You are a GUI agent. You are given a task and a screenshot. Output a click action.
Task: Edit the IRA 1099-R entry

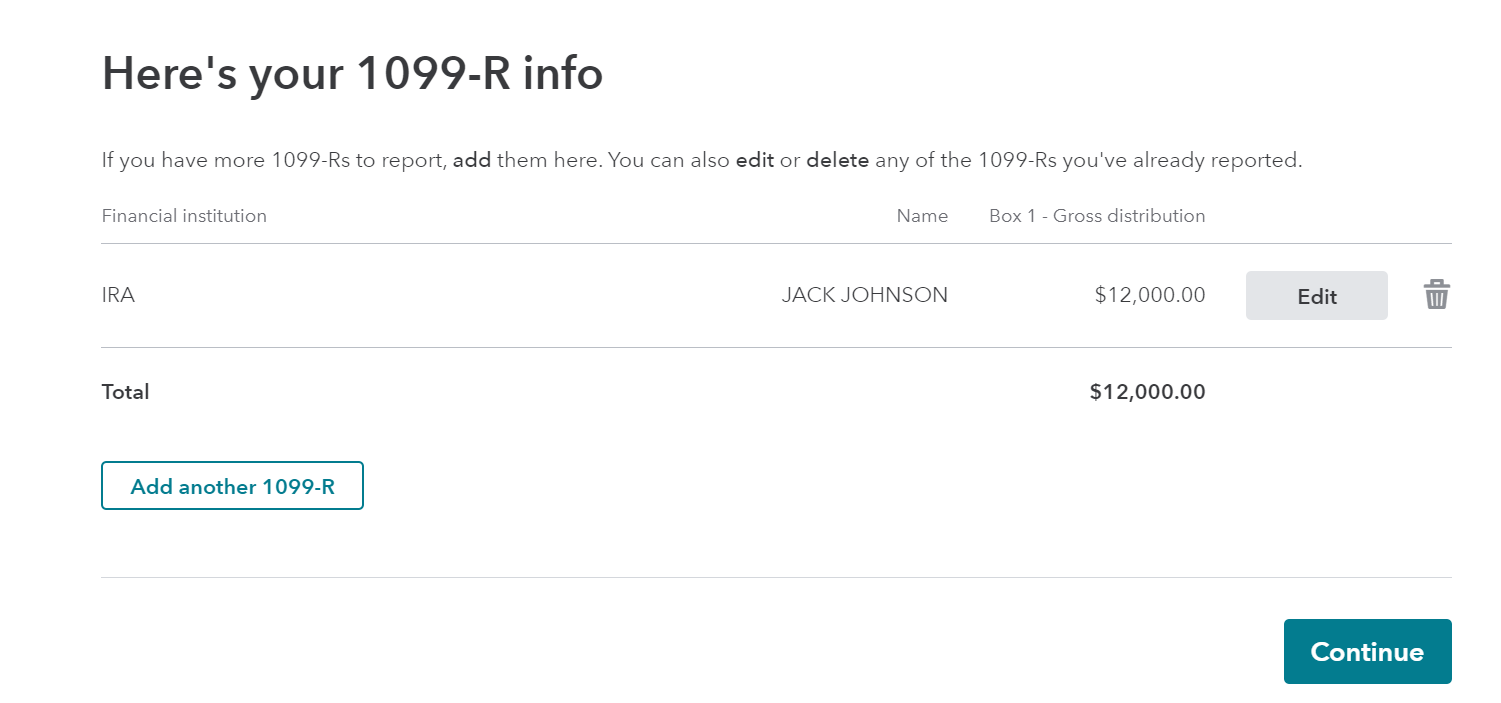pyautogui.click(x=1316, y=296)
